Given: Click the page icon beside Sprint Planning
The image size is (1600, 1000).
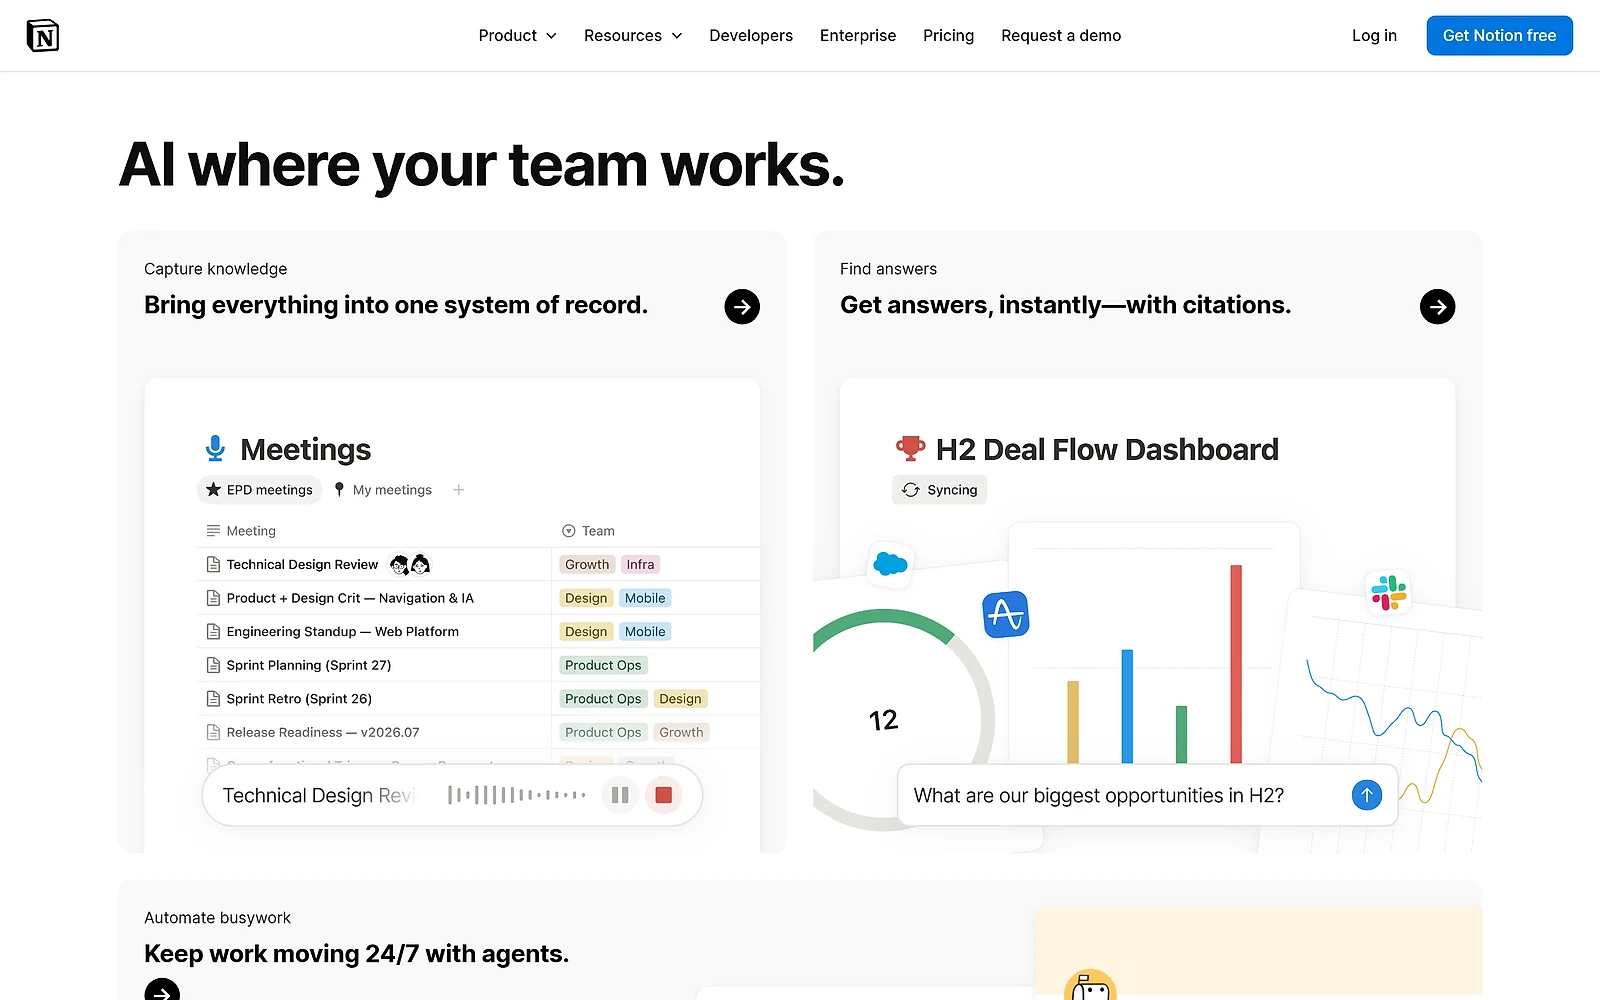Looking at the screenshot, I should (x=213, y=665).
